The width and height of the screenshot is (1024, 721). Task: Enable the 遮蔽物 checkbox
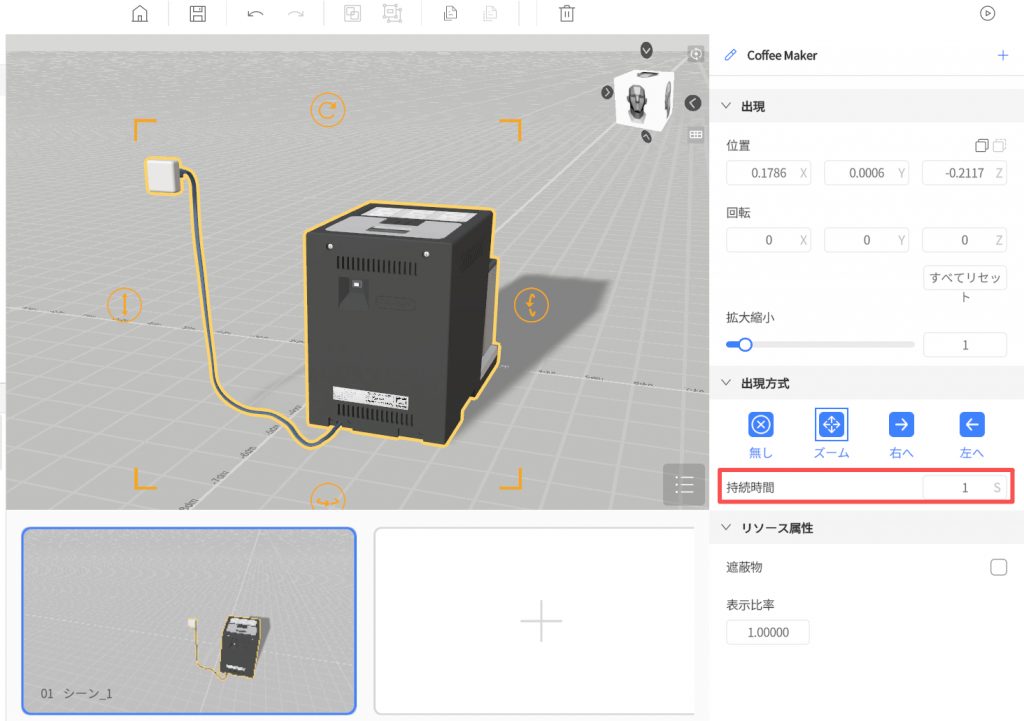(x=997, y=567)
